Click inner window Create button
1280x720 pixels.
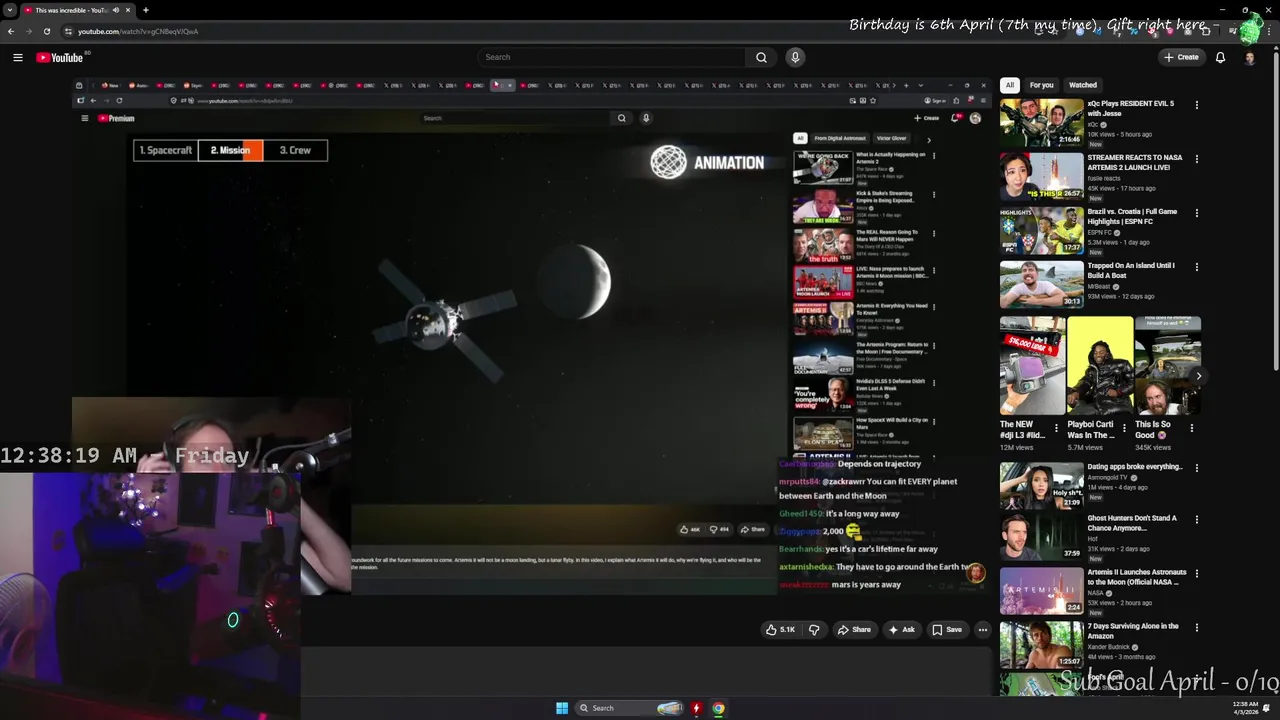click(926, 118)
